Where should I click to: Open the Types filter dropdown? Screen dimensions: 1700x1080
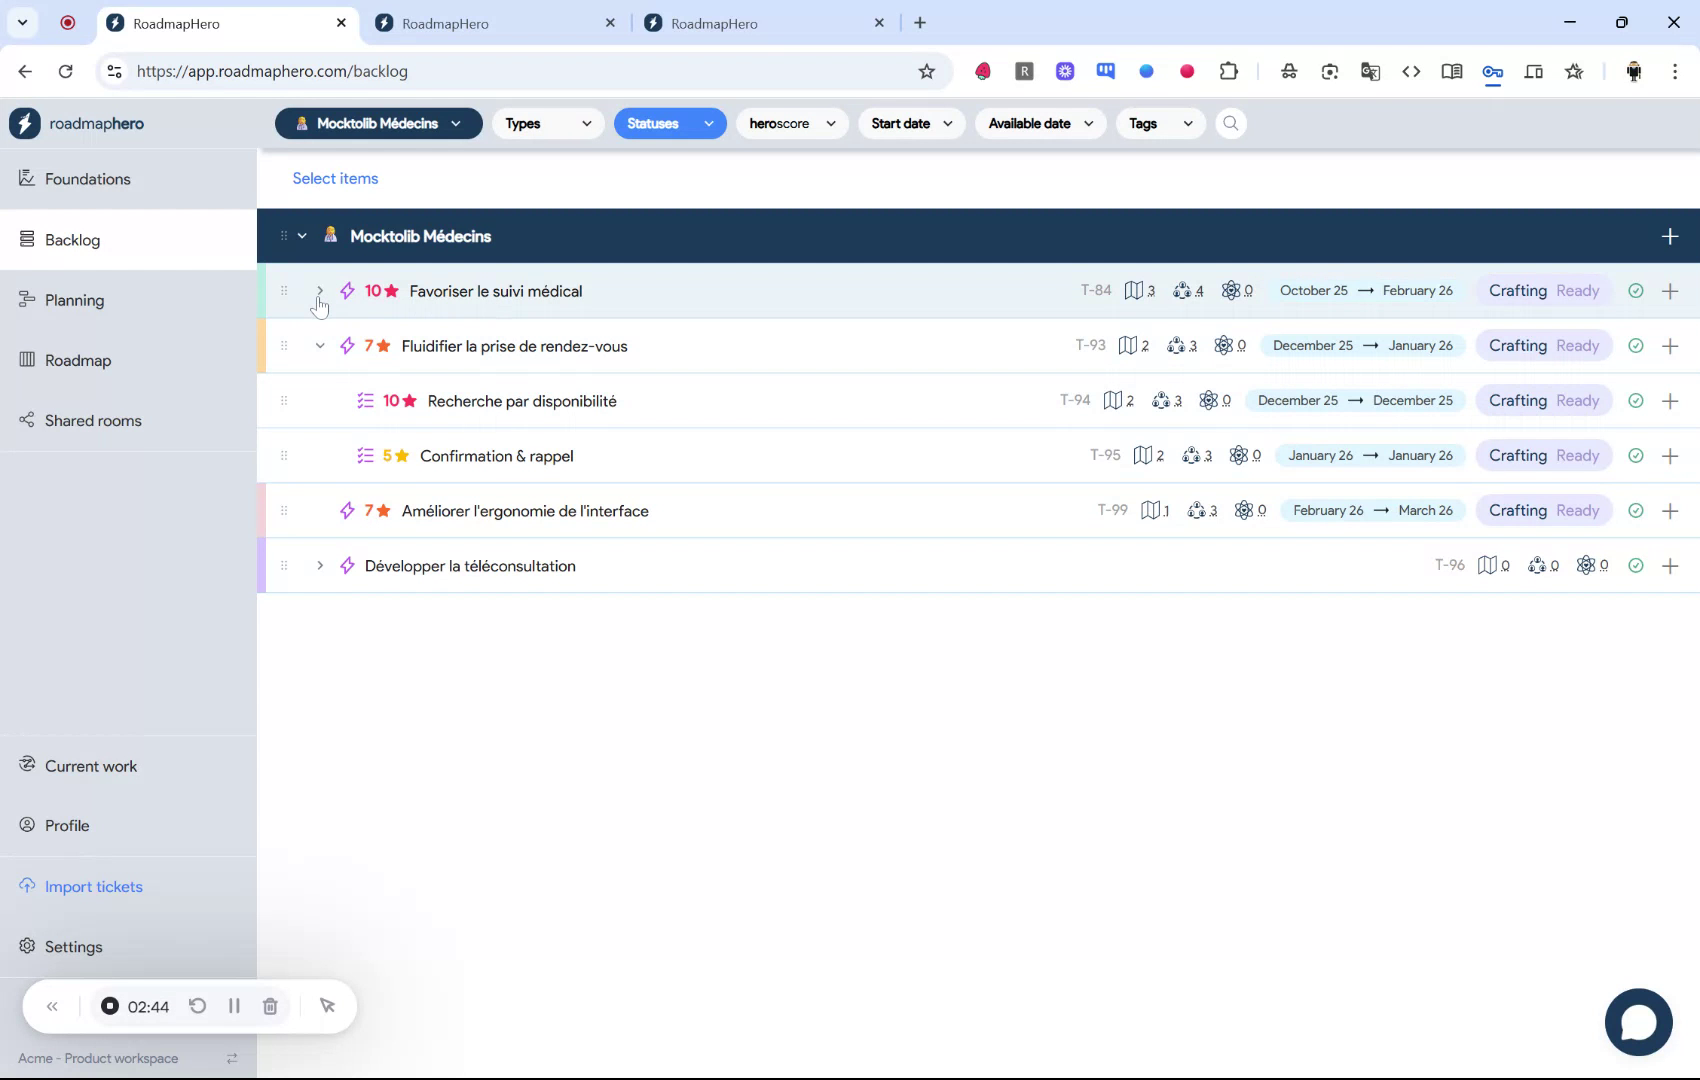click(x=547, y=123)
